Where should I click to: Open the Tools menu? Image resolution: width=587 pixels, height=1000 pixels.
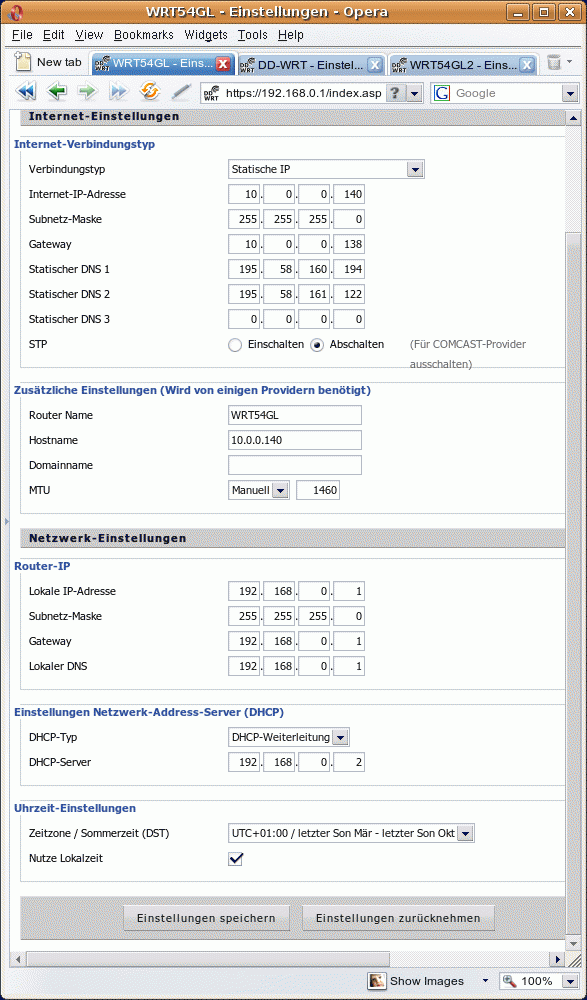click(253, 35)
